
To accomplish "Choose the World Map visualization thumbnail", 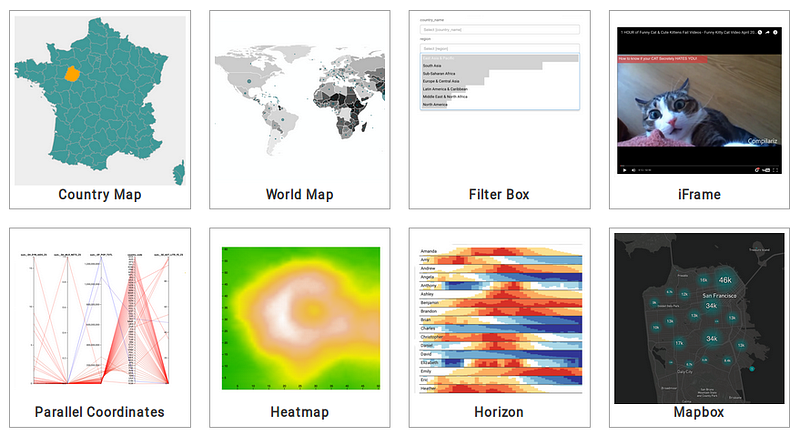I will [299, 100].
